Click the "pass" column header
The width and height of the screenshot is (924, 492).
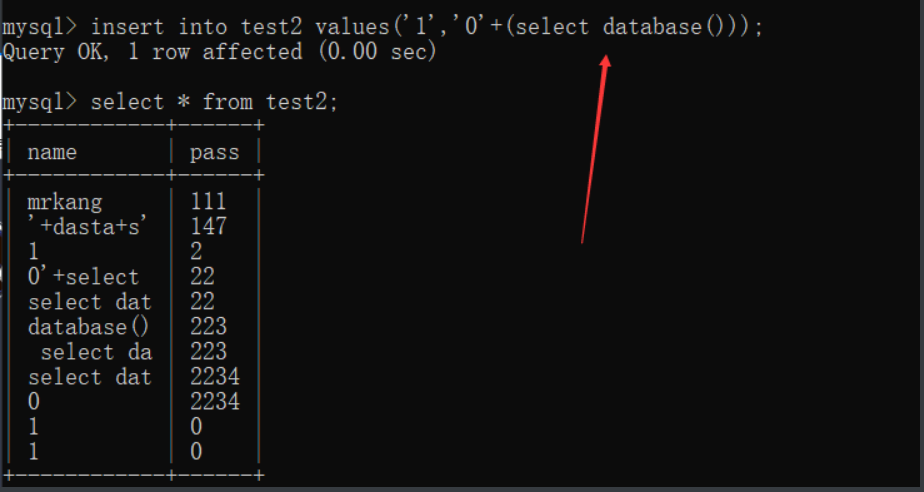(215, 152)
